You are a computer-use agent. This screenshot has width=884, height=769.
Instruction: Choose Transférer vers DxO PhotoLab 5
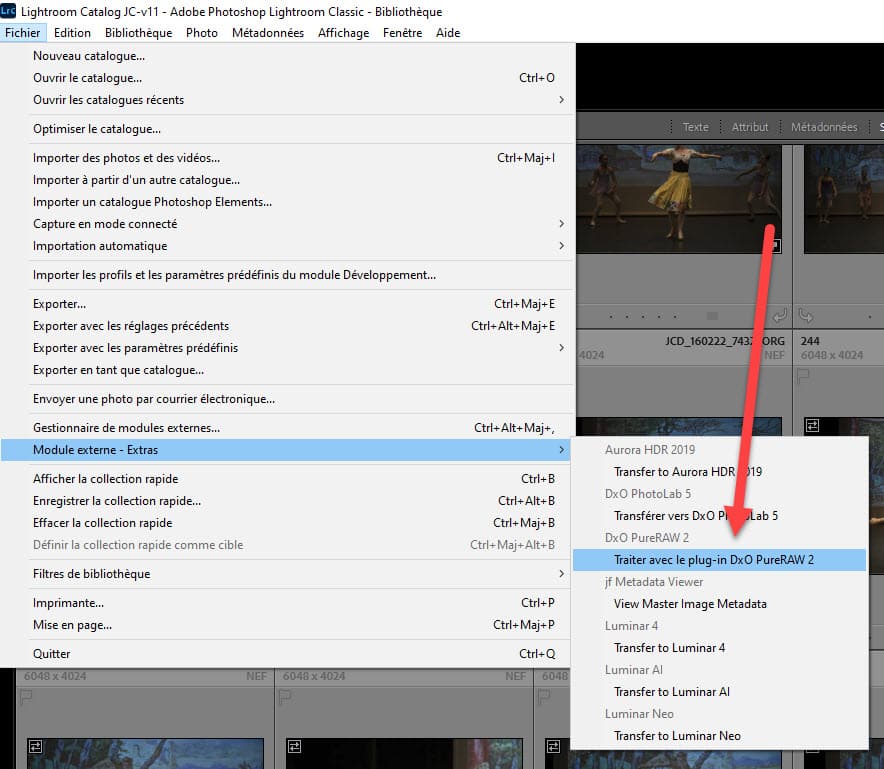[719, 516]
